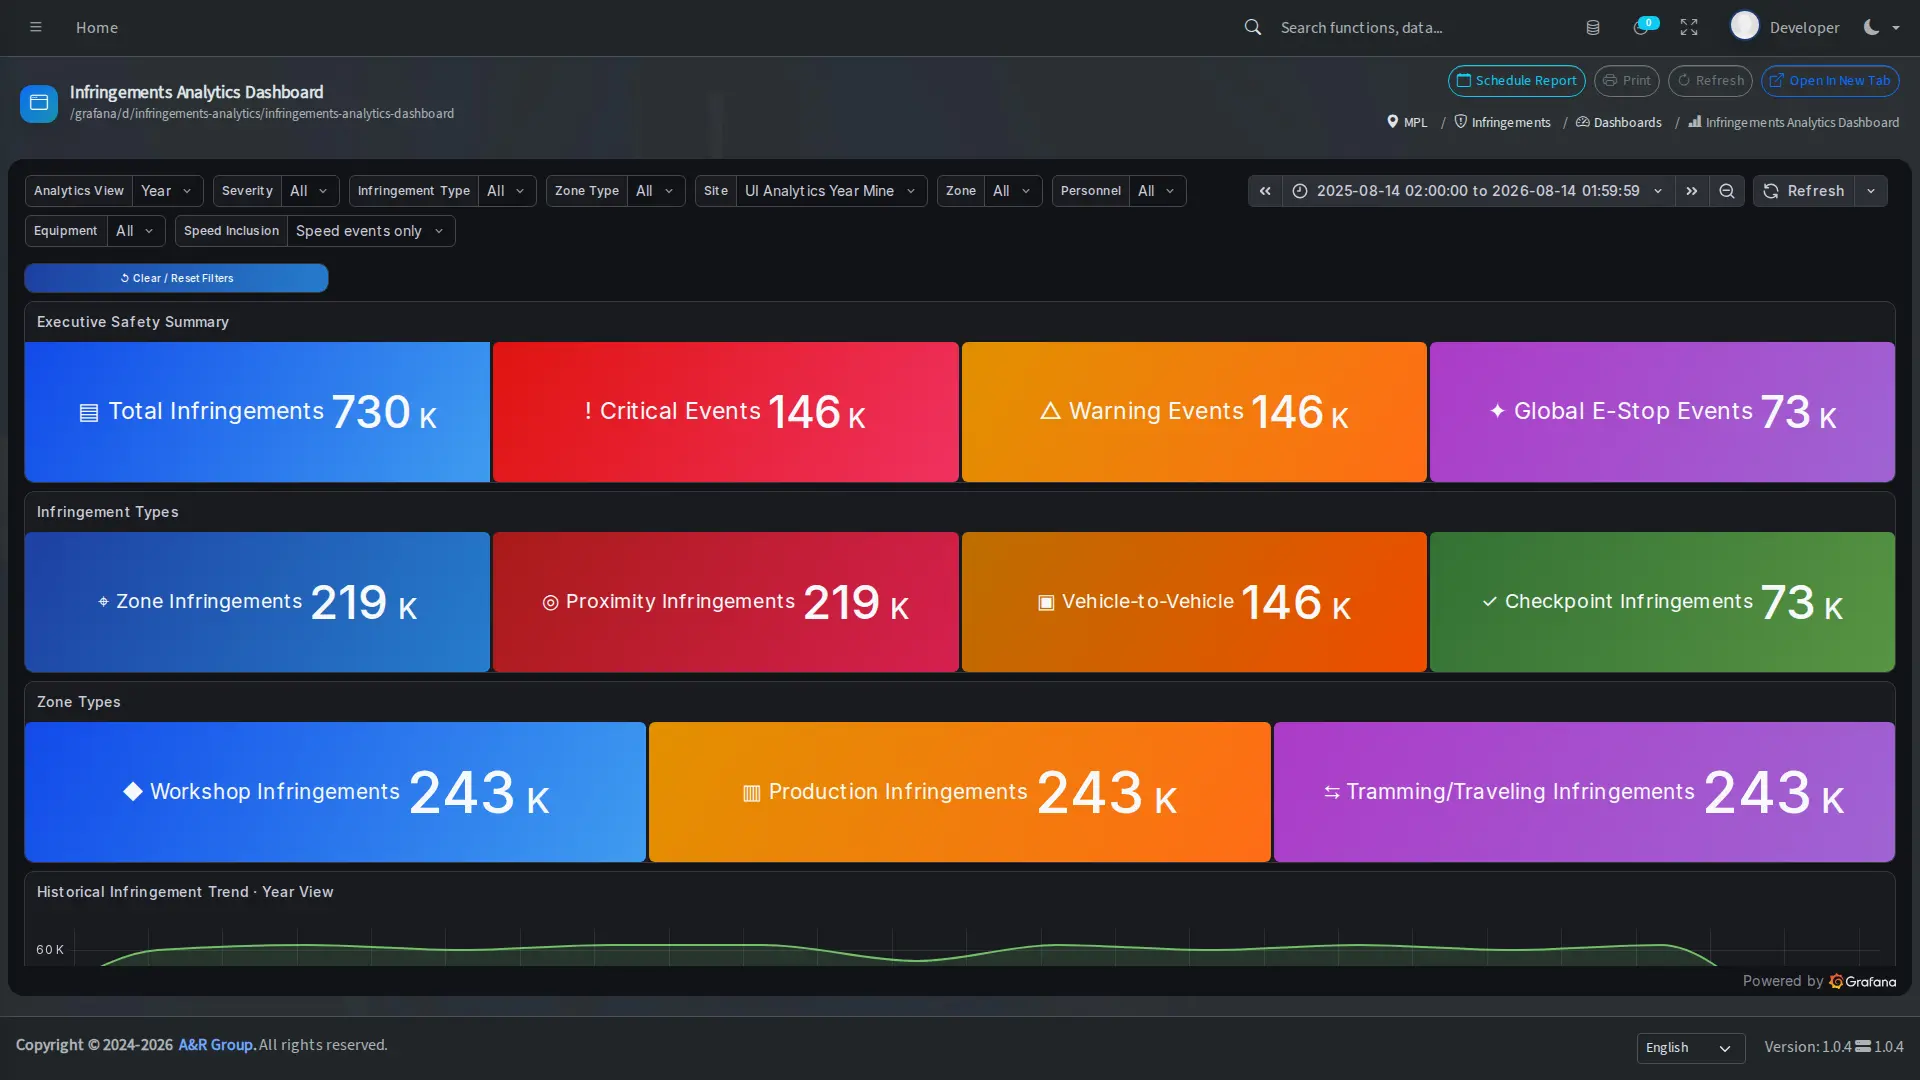Open the time range picker
Image resolution: width=1920 pixels, height=1080 pixels.
(x=1478, y=191)
